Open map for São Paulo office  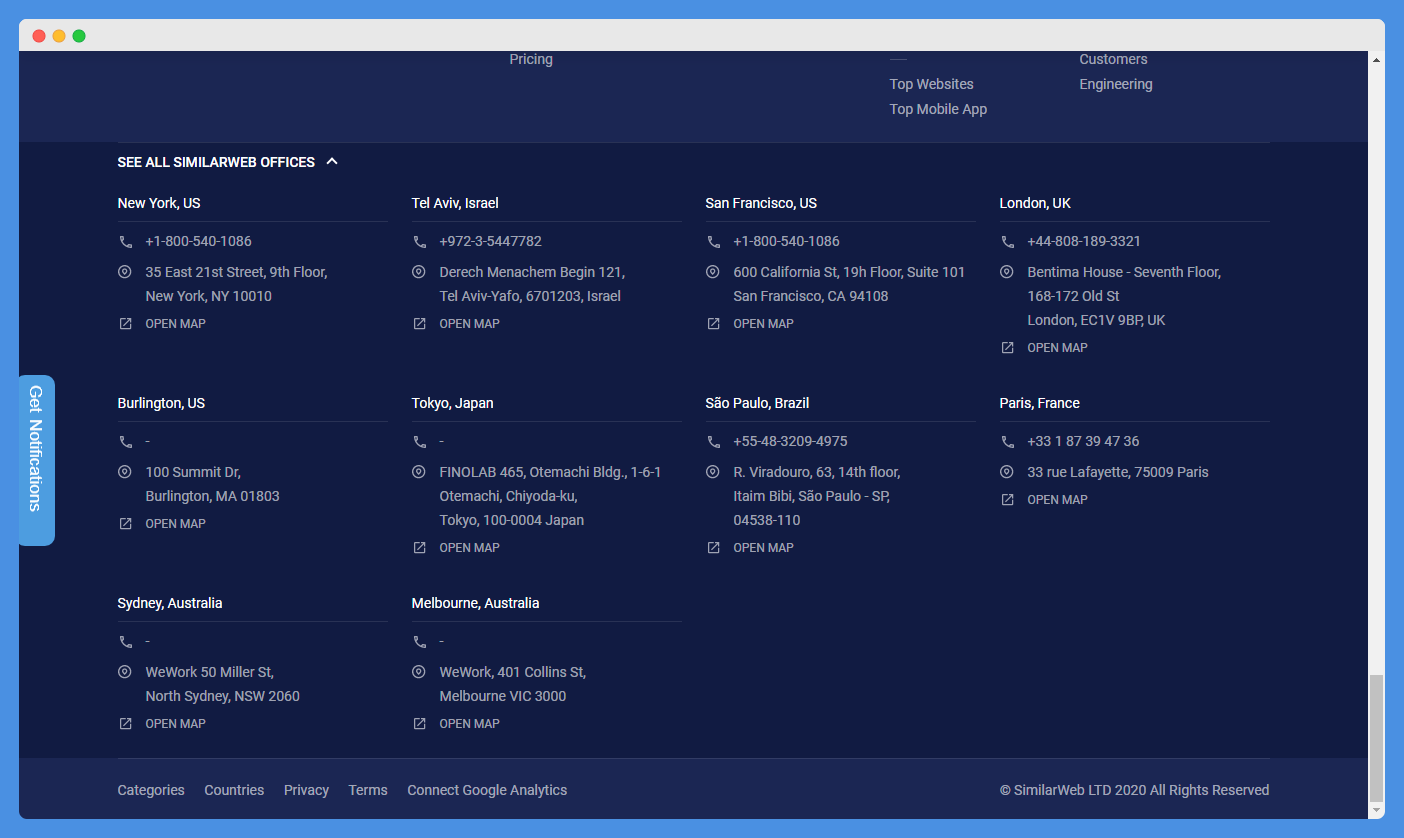763,548
